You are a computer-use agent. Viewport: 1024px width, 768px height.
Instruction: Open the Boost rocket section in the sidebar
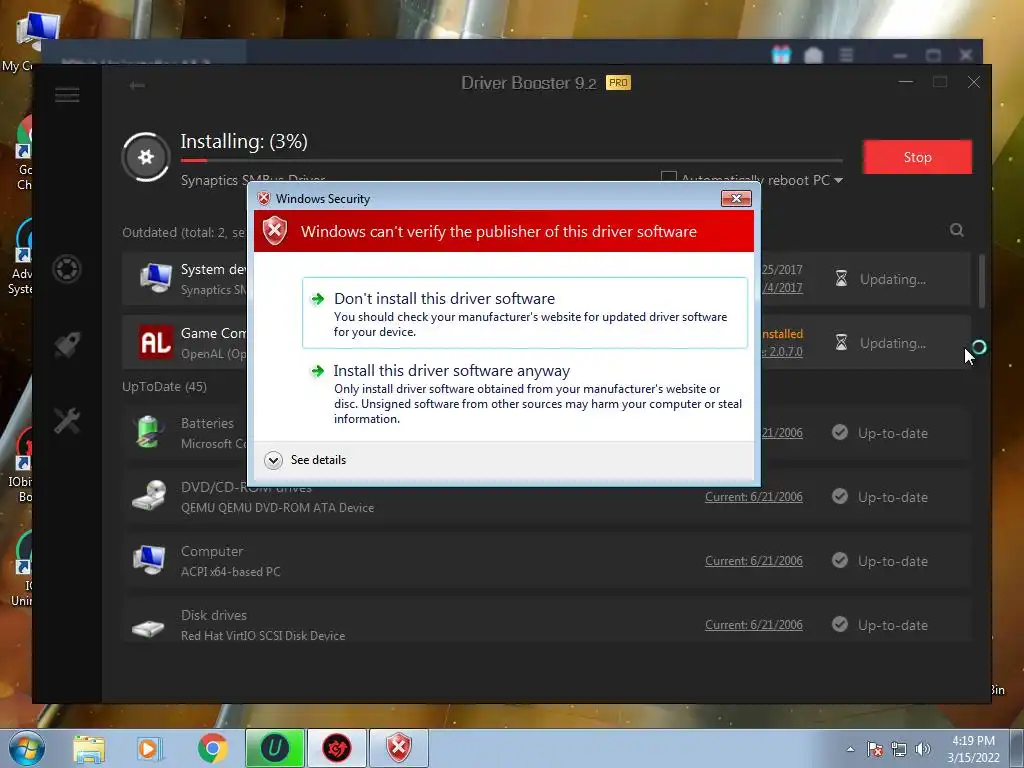(67, 345)
